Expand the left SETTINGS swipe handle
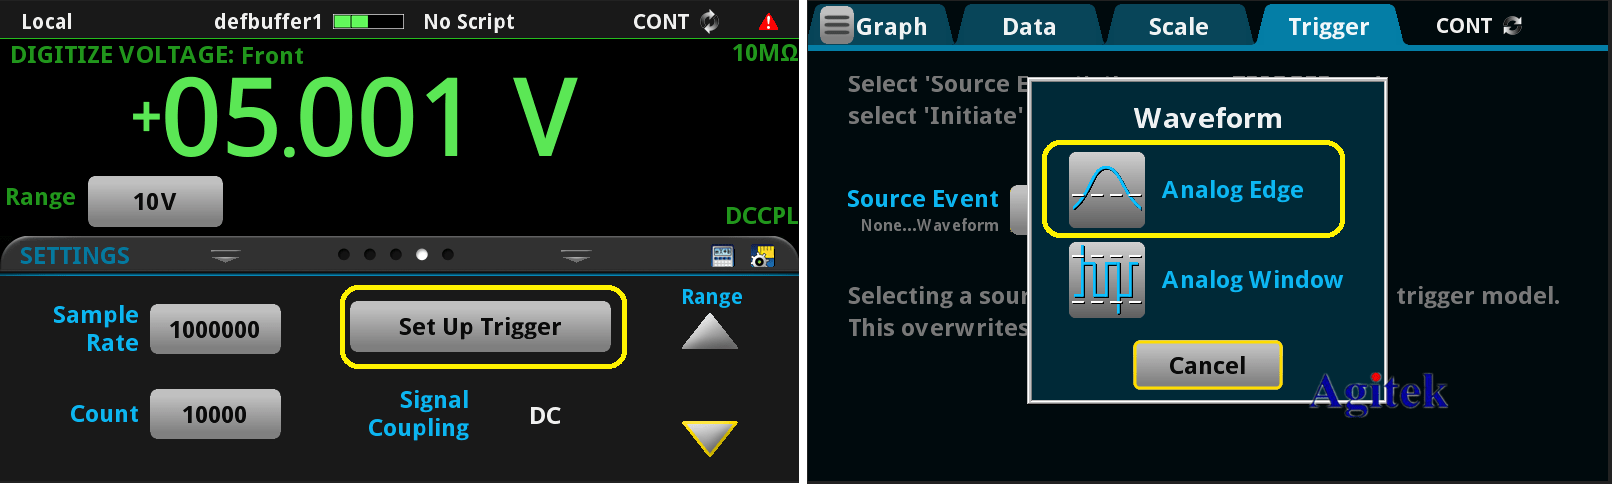The width and height of the screenshot is (1615, 485). 225,256
